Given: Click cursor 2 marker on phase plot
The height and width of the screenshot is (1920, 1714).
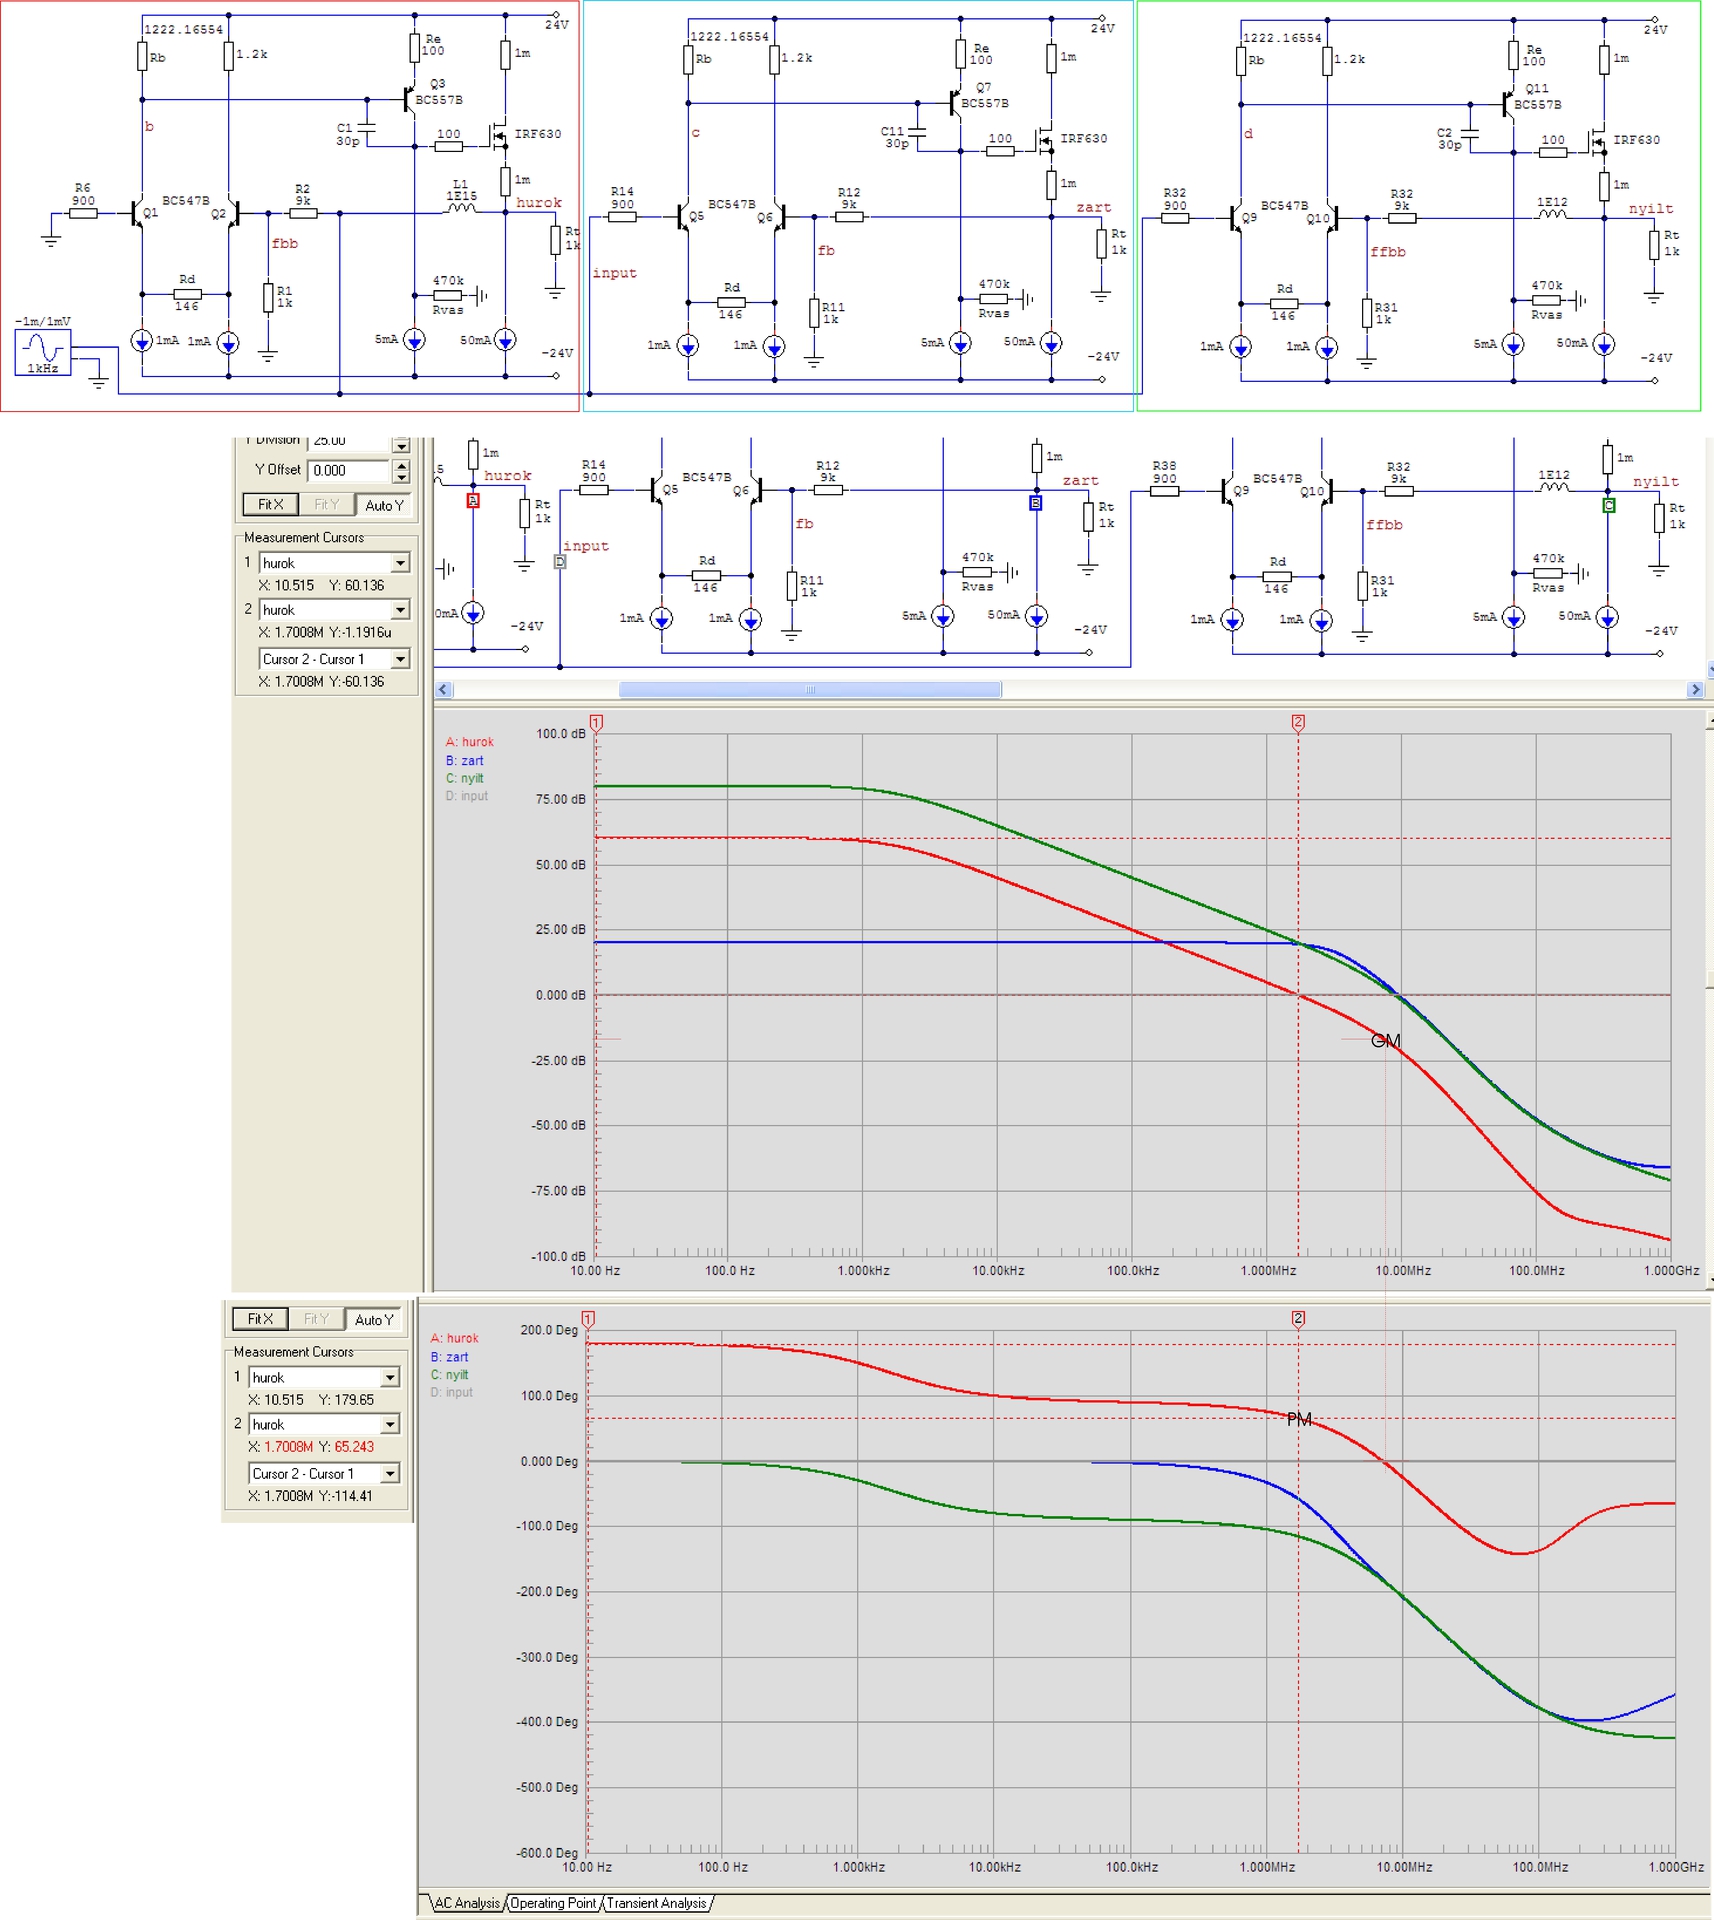Looking at the screenshot, I should (x=1298, y=1319).
